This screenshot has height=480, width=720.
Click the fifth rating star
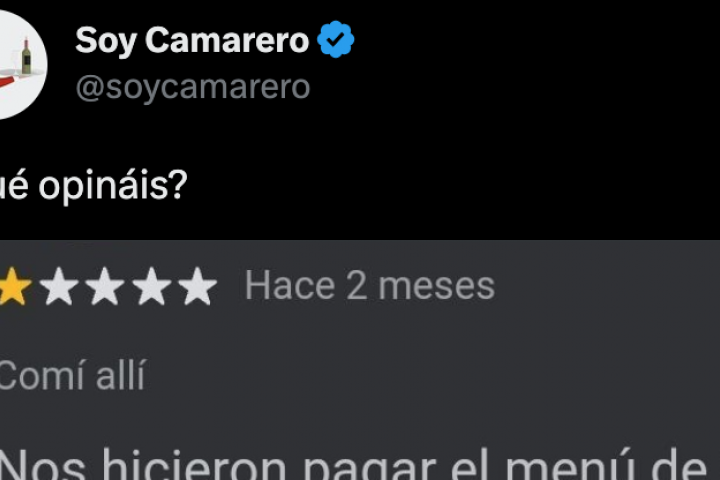(197, 286)
